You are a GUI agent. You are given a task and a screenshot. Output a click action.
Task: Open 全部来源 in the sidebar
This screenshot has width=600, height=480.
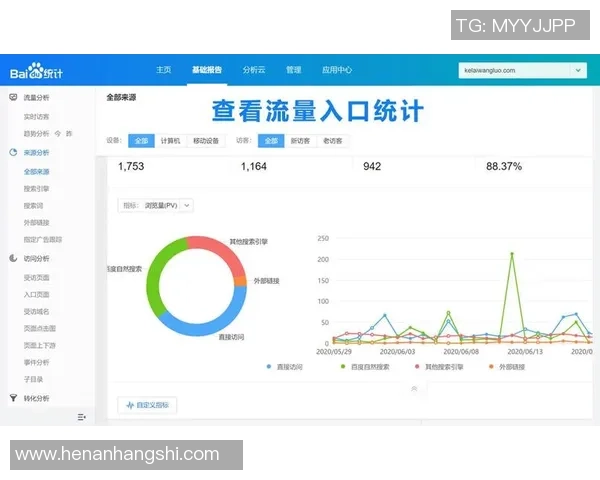coord(36,171)
